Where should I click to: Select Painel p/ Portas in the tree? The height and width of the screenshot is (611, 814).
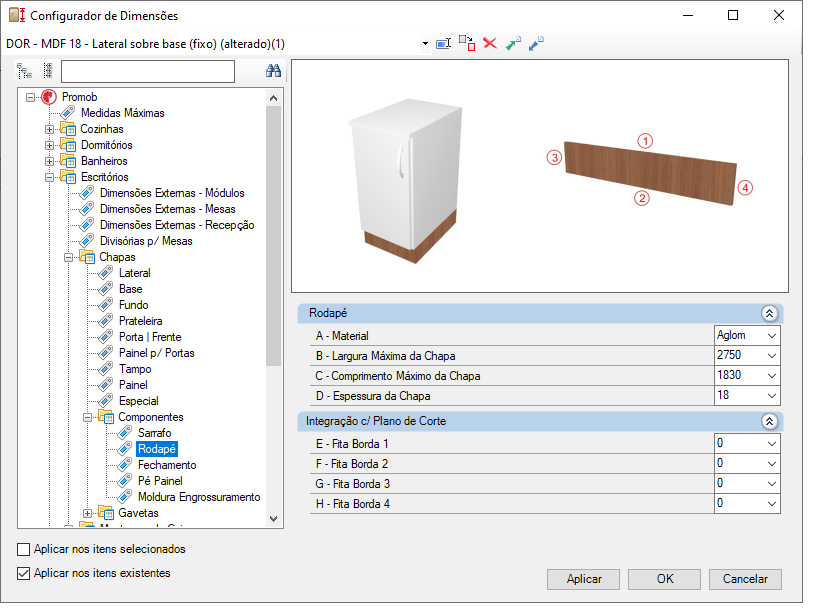157,353
